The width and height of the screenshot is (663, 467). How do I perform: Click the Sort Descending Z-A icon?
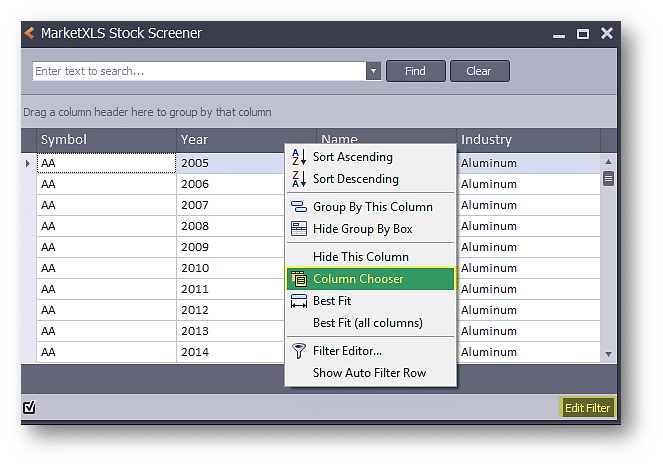tap(299, 179)
